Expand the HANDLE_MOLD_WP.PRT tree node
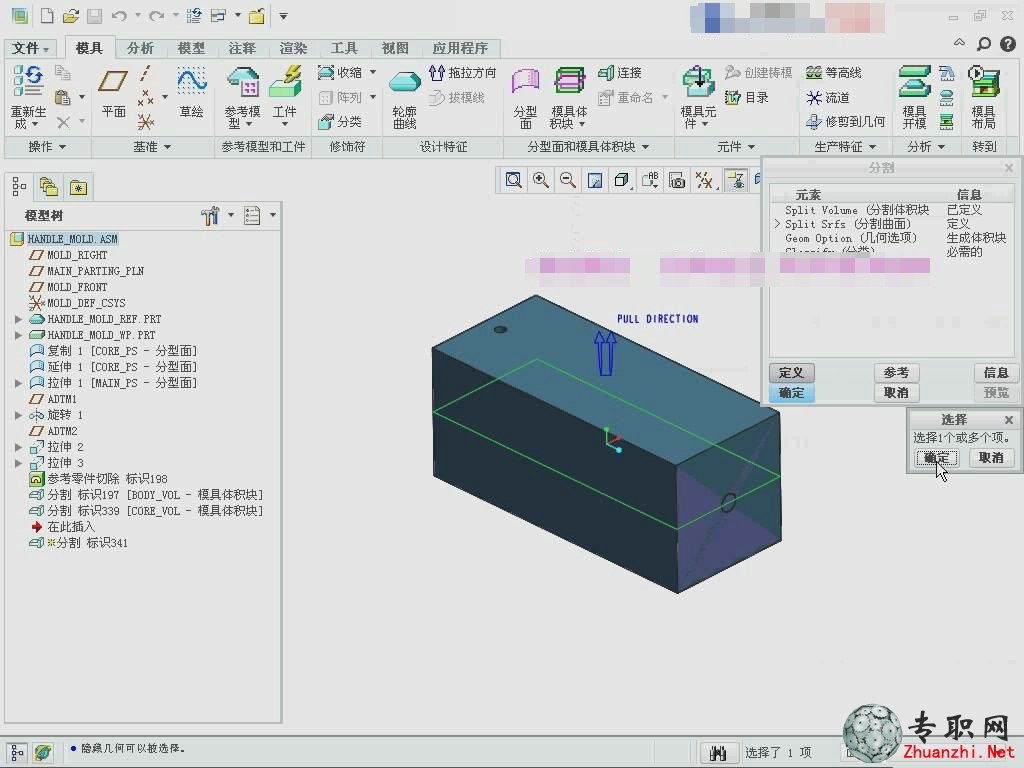The image size is (1024, 768). (18, 335)
